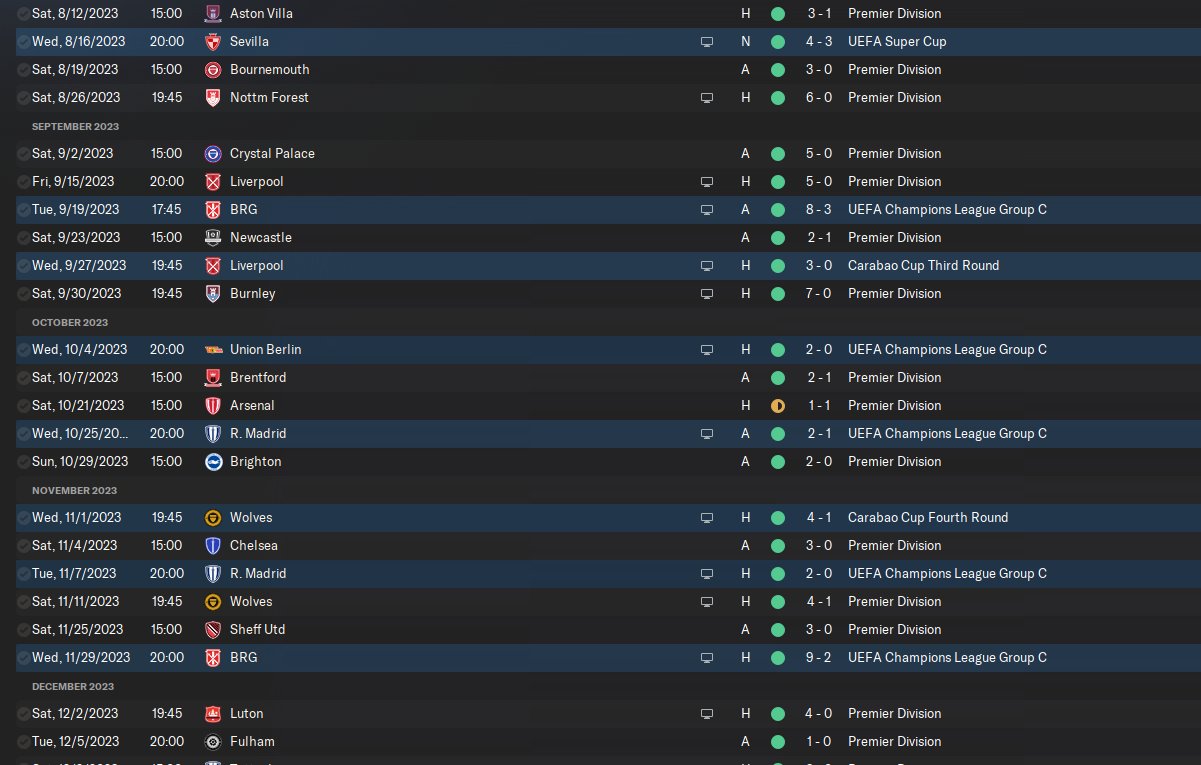1201x765 pixels.
Task: Click the Crystal Palace club badge
Action: coord(212,154)
